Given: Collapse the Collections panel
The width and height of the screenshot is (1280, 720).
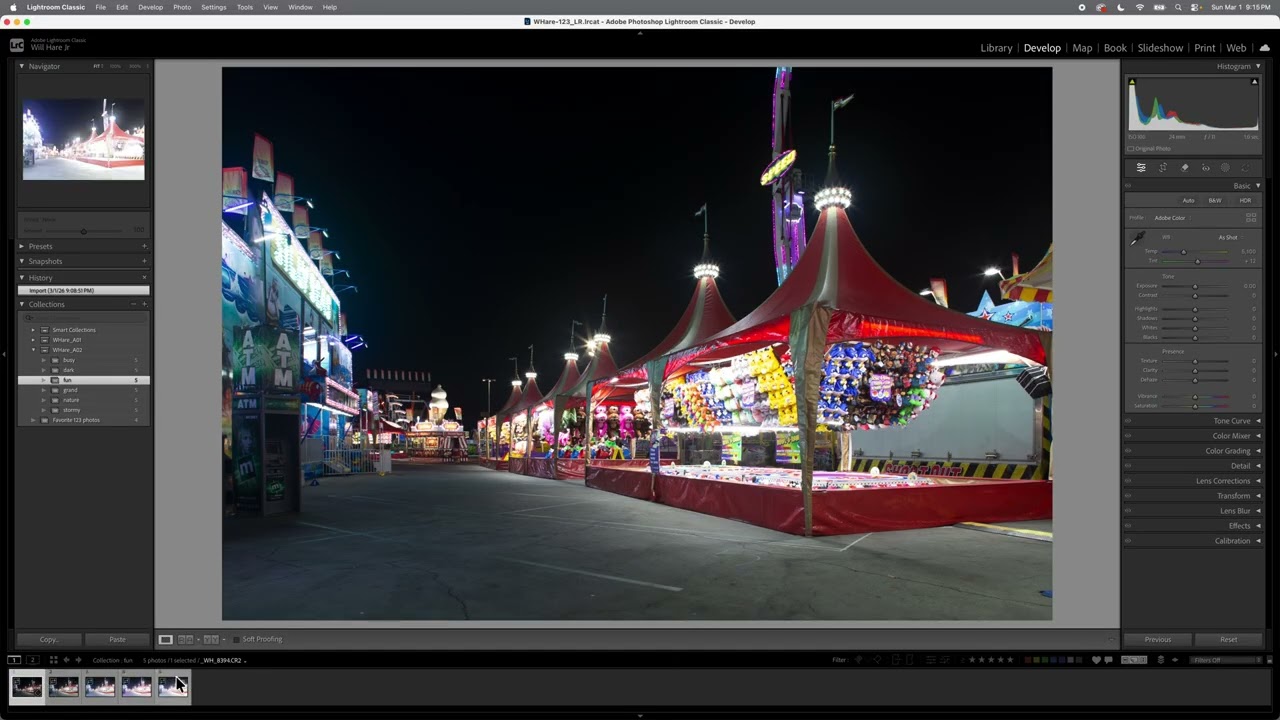Looking at the screenshot, I should (22, 304).
